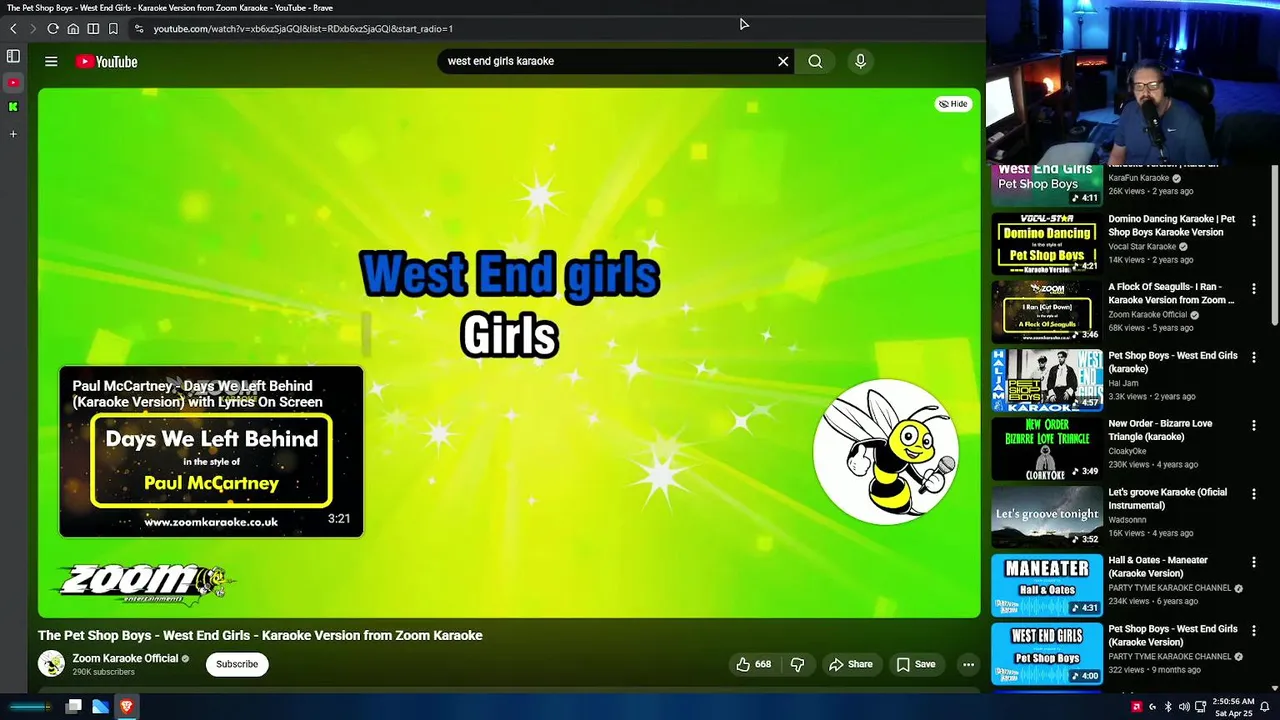Open 'New Order - Bizarre Love Triangle (karaoke)' title

coord(1160,430)
